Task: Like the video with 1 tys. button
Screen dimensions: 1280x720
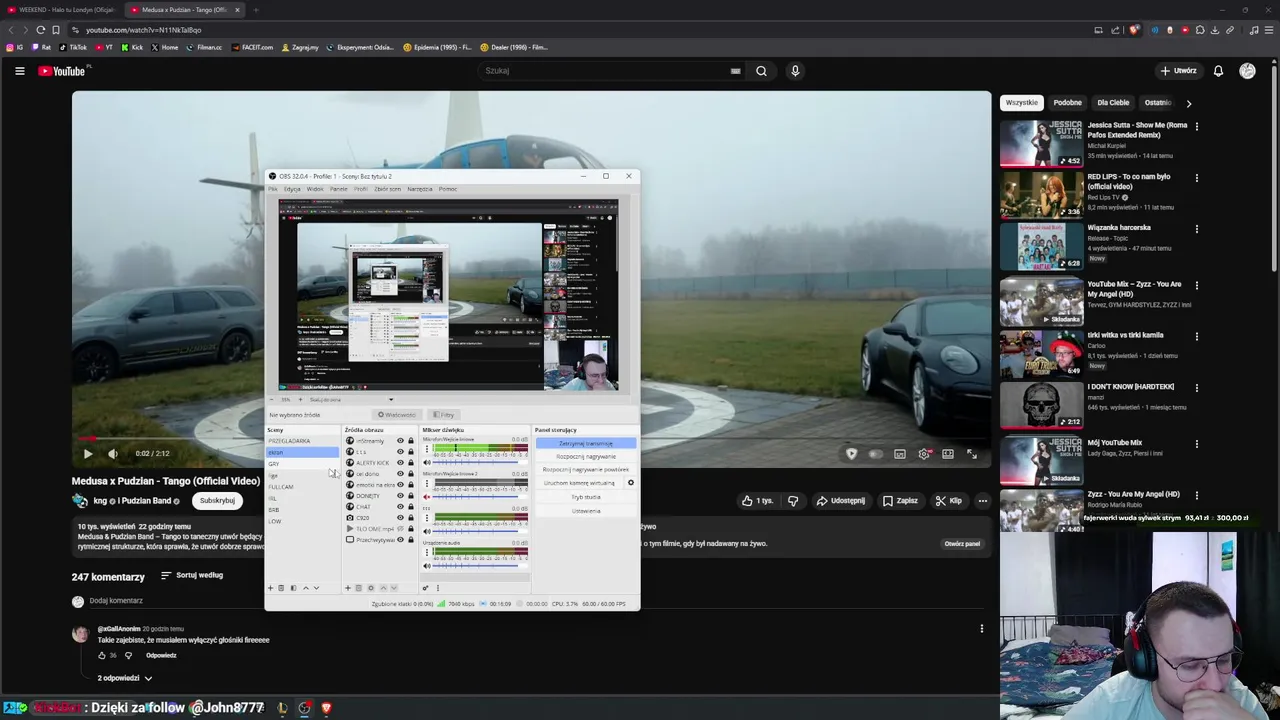Action: [758, 501]
